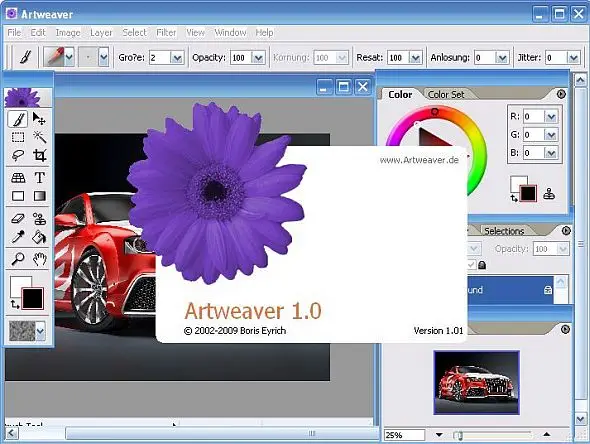Click the horizontal scrollbar under the canvas
The height and width of the screenshot is (444, 590).
222,433
